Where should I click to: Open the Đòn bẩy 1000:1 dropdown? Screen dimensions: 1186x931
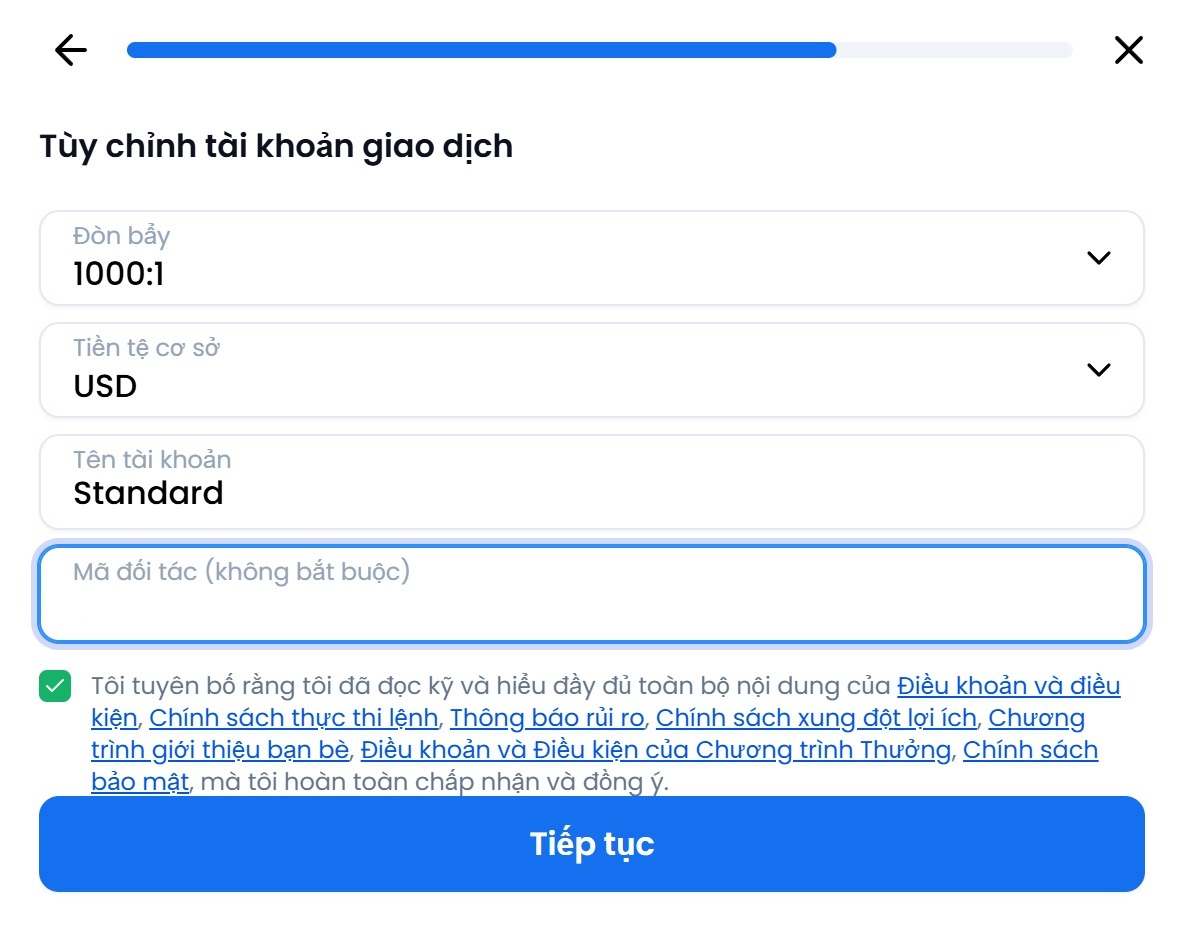tap(590, 258)
